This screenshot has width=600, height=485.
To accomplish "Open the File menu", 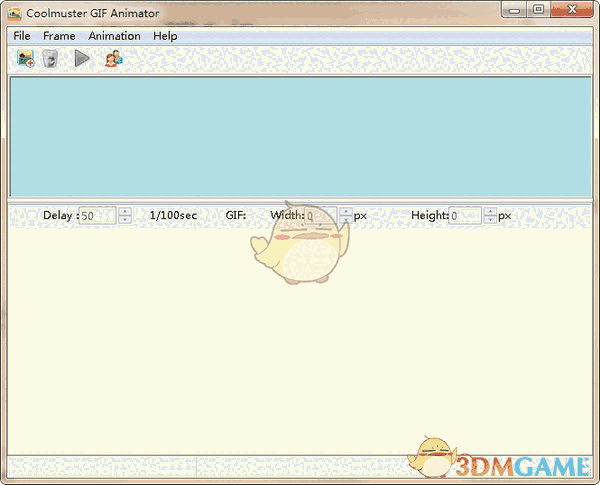I will 22,36.
